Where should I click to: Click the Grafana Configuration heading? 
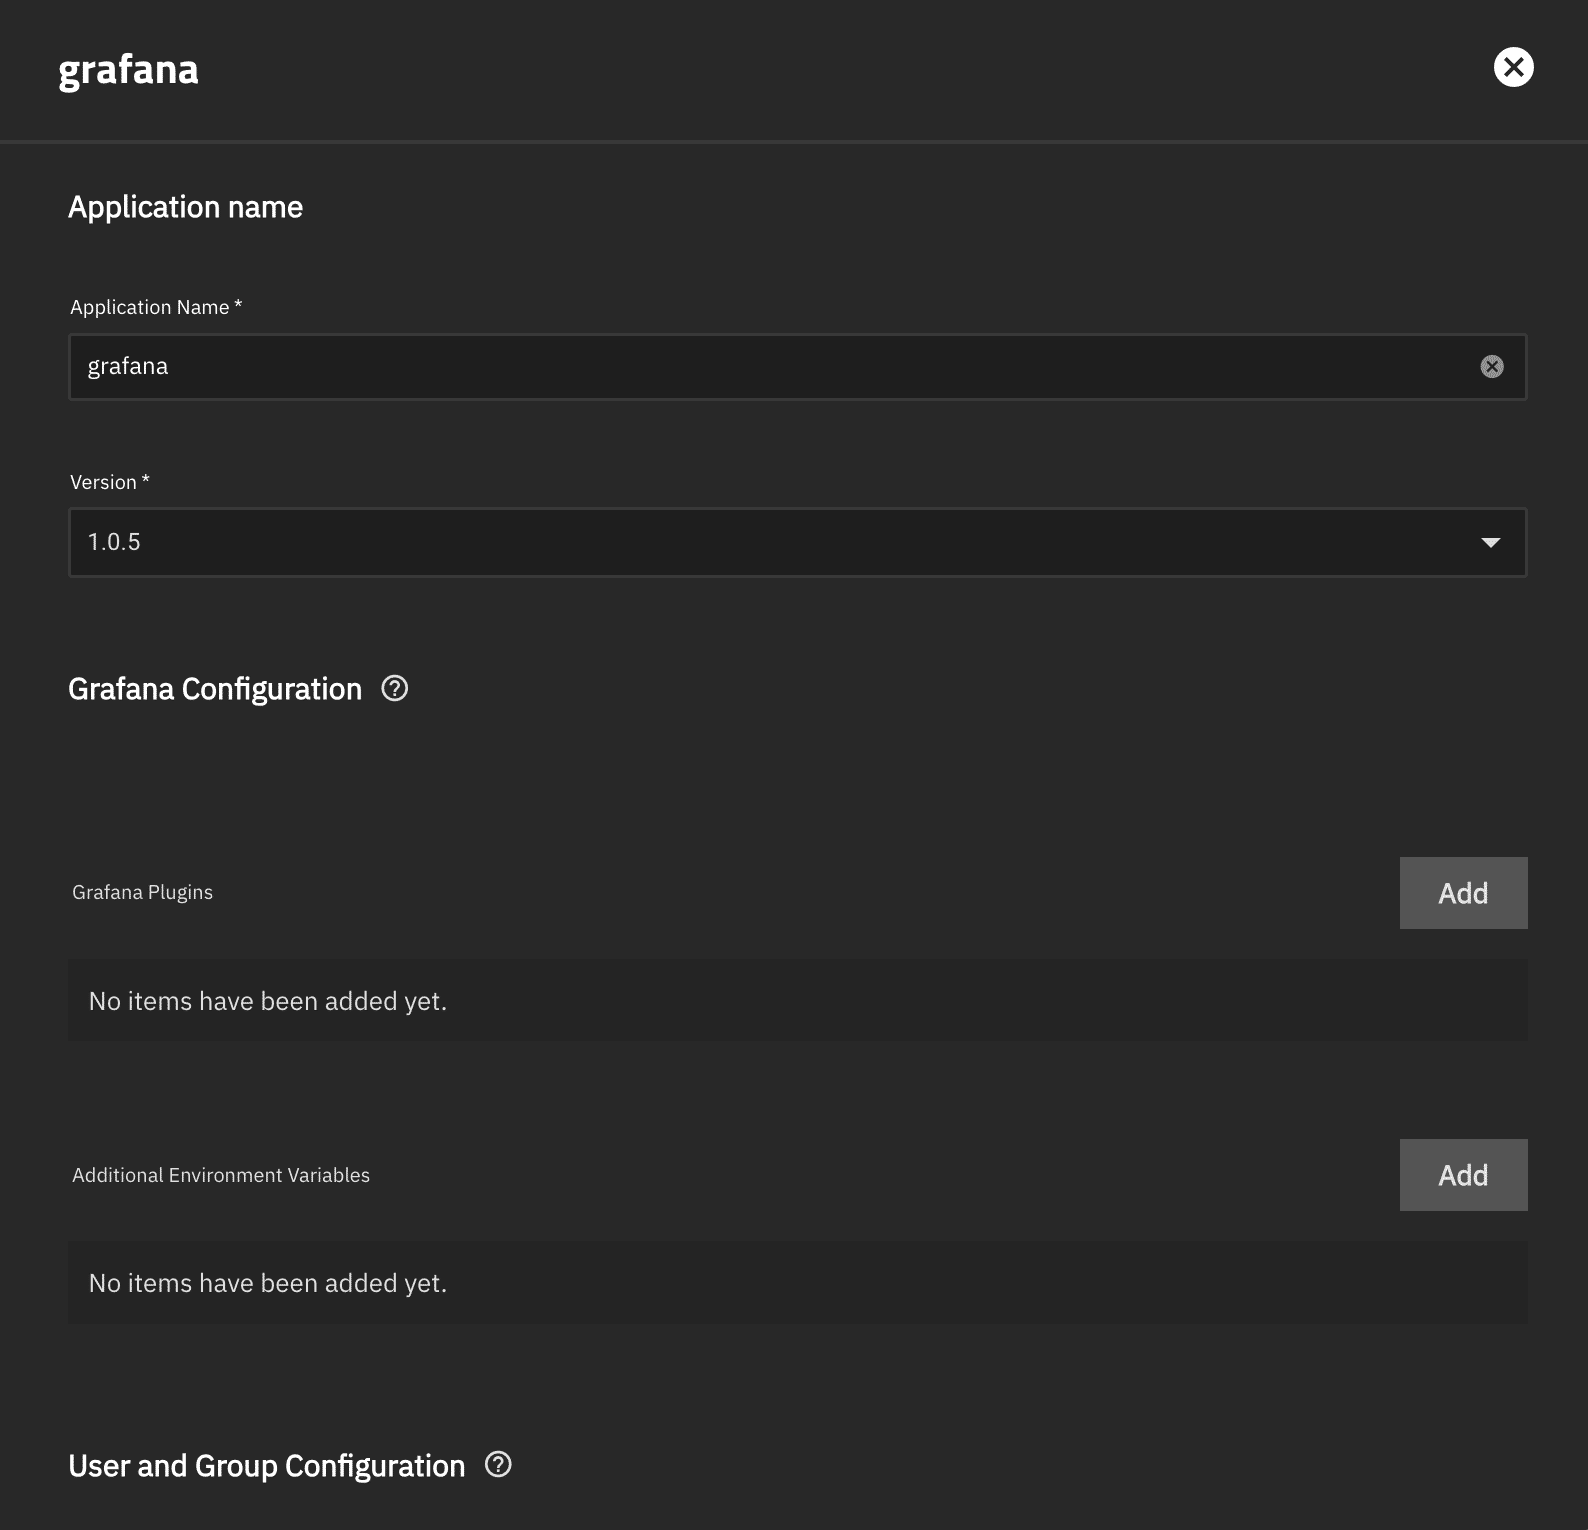tap(215, 689)
